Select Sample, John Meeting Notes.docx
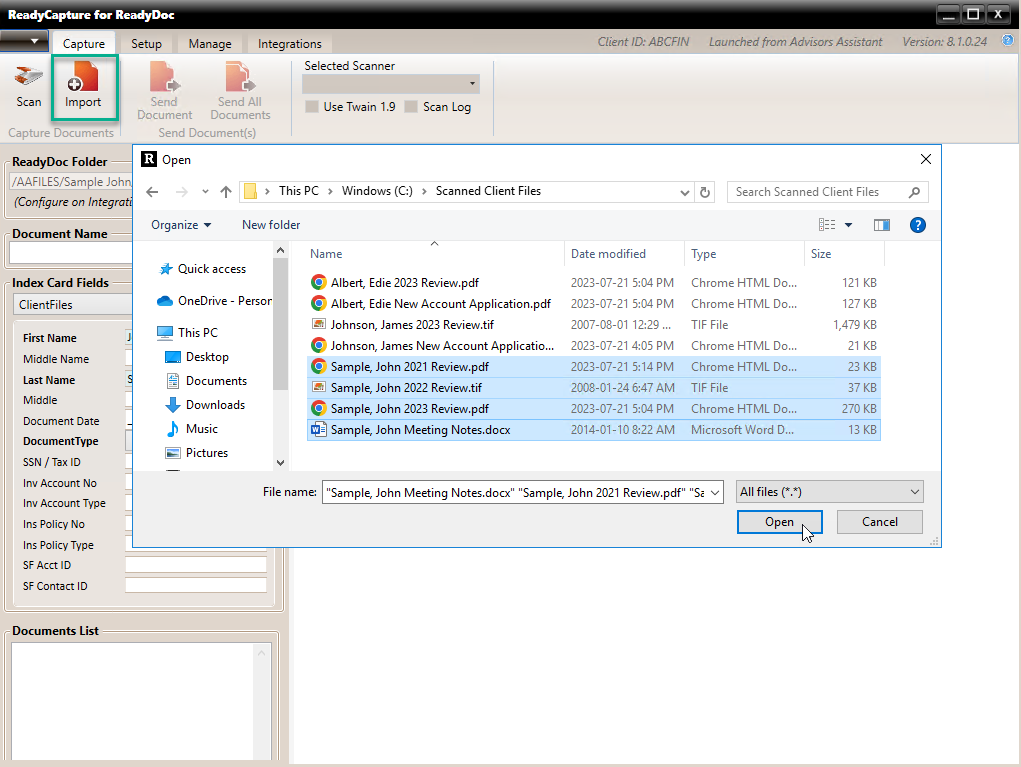Screen dimensions: 1021x767 594,430
